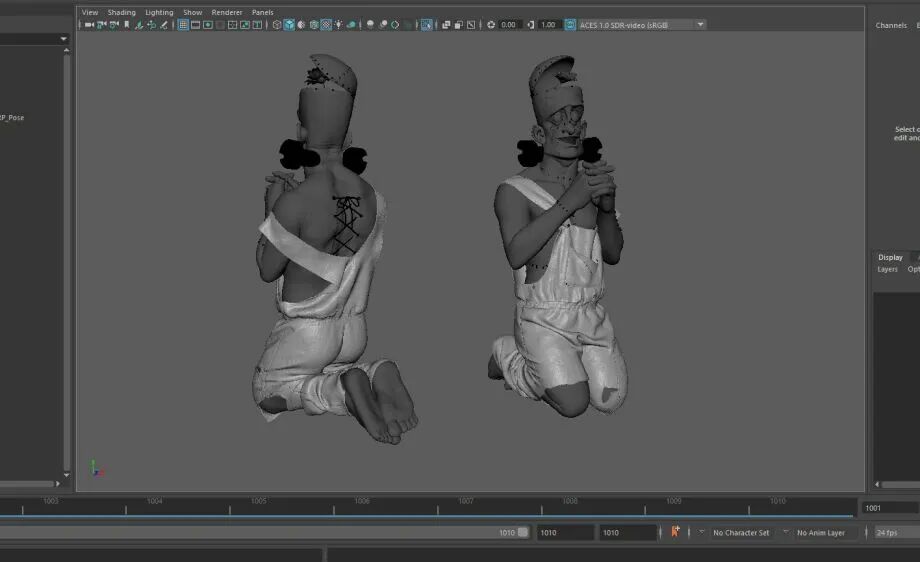This screenshot has height=562, width=920.
Task: Click the Set Key bookmark icon
Action: click(x=676, y=532)
